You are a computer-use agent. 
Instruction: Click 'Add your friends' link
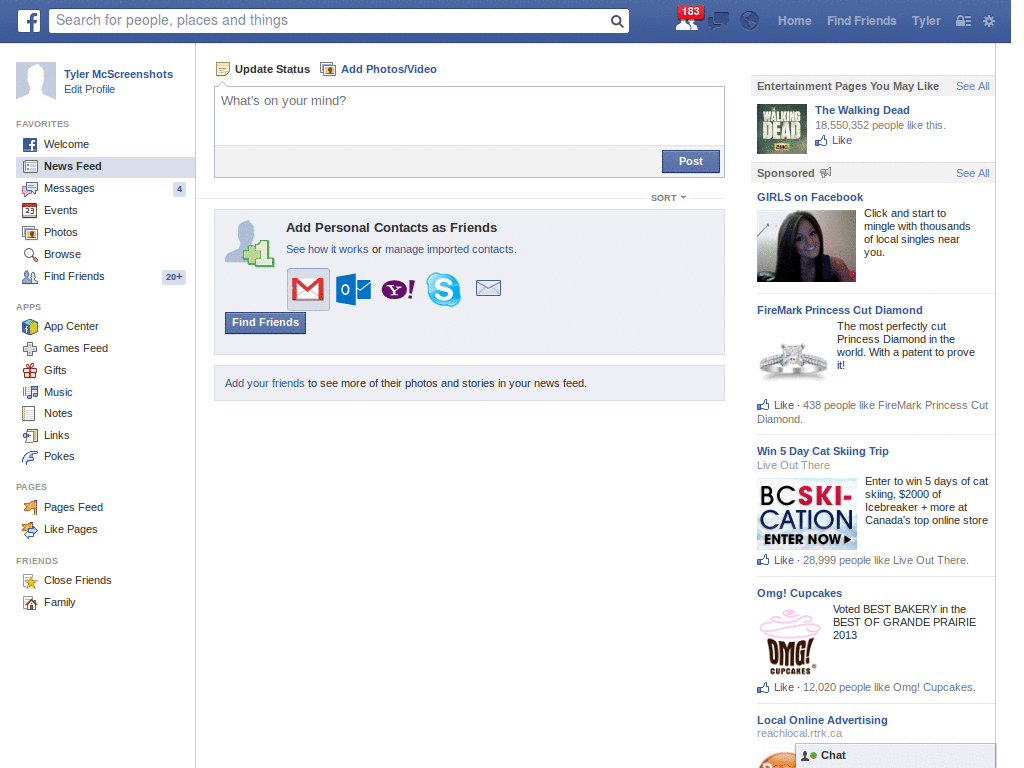(x=264, y=383)
